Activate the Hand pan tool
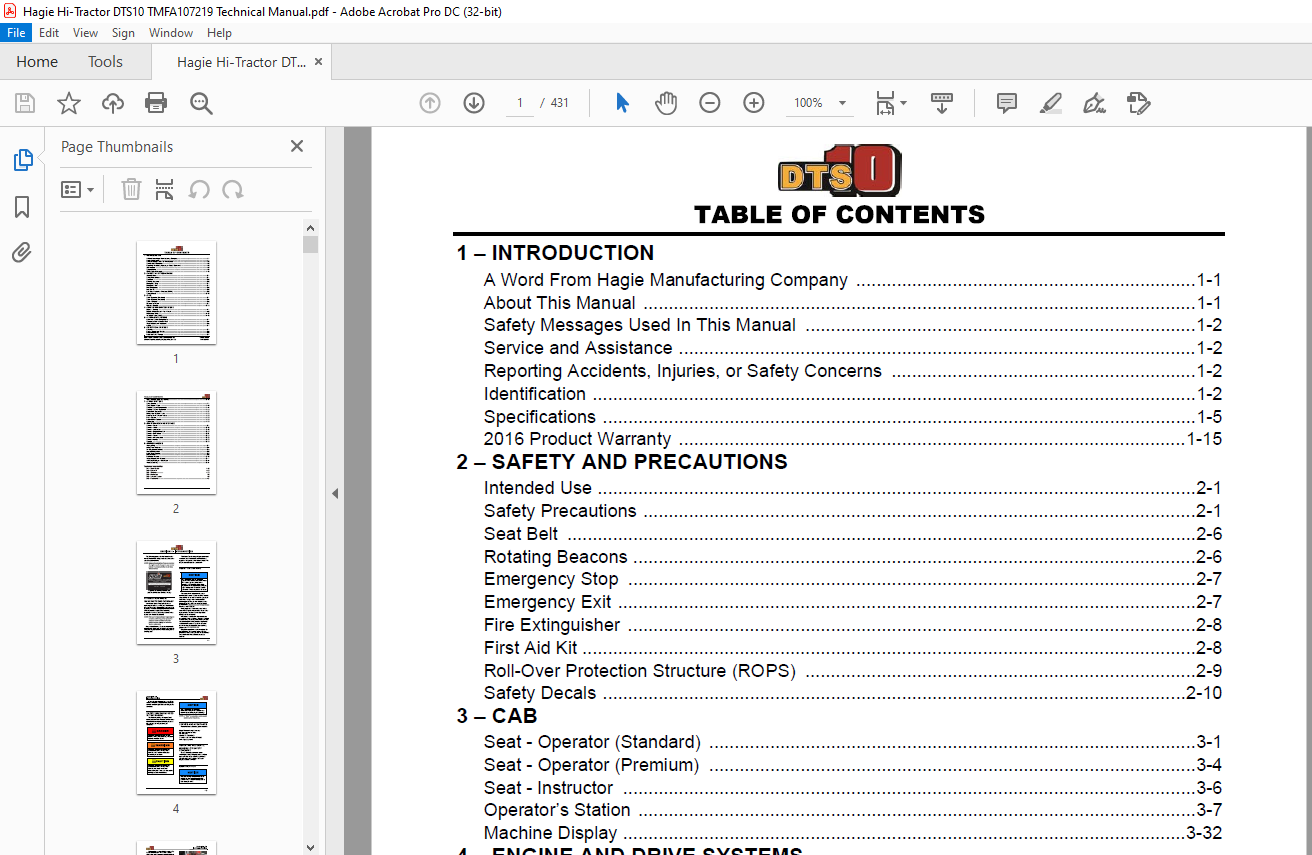The width and height of the screenshot is (1312, 855). click(666, 103)
